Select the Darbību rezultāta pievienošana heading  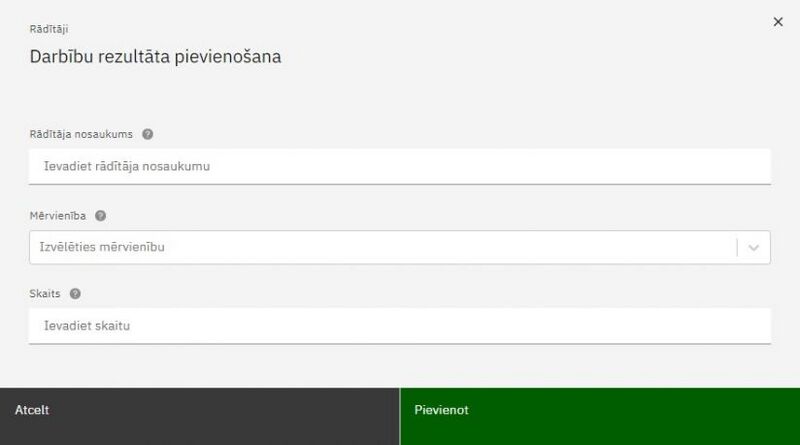[x=156, y=57]
